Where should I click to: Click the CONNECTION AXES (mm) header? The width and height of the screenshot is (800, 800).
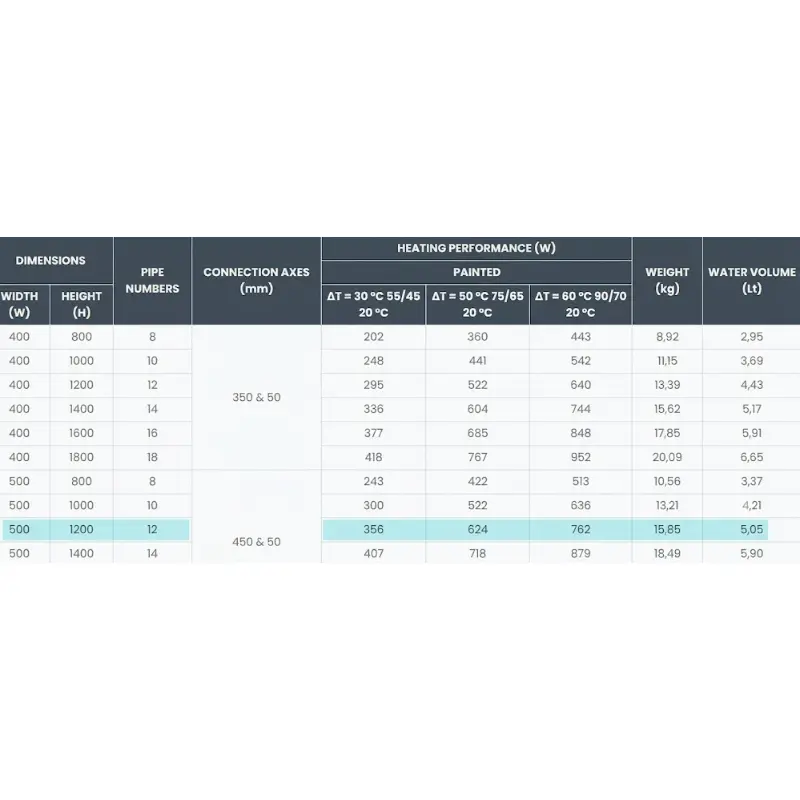[256, 281]
